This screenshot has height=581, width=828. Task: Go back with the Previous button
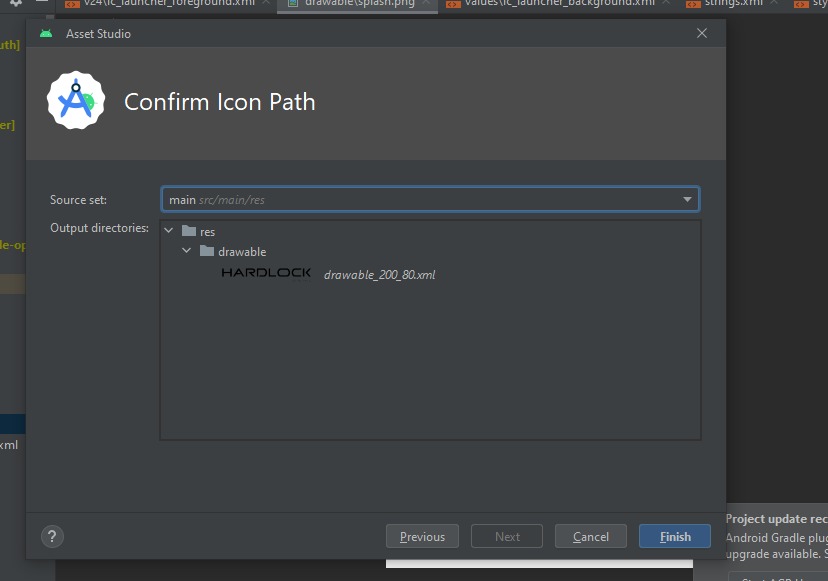click(422, 536)
